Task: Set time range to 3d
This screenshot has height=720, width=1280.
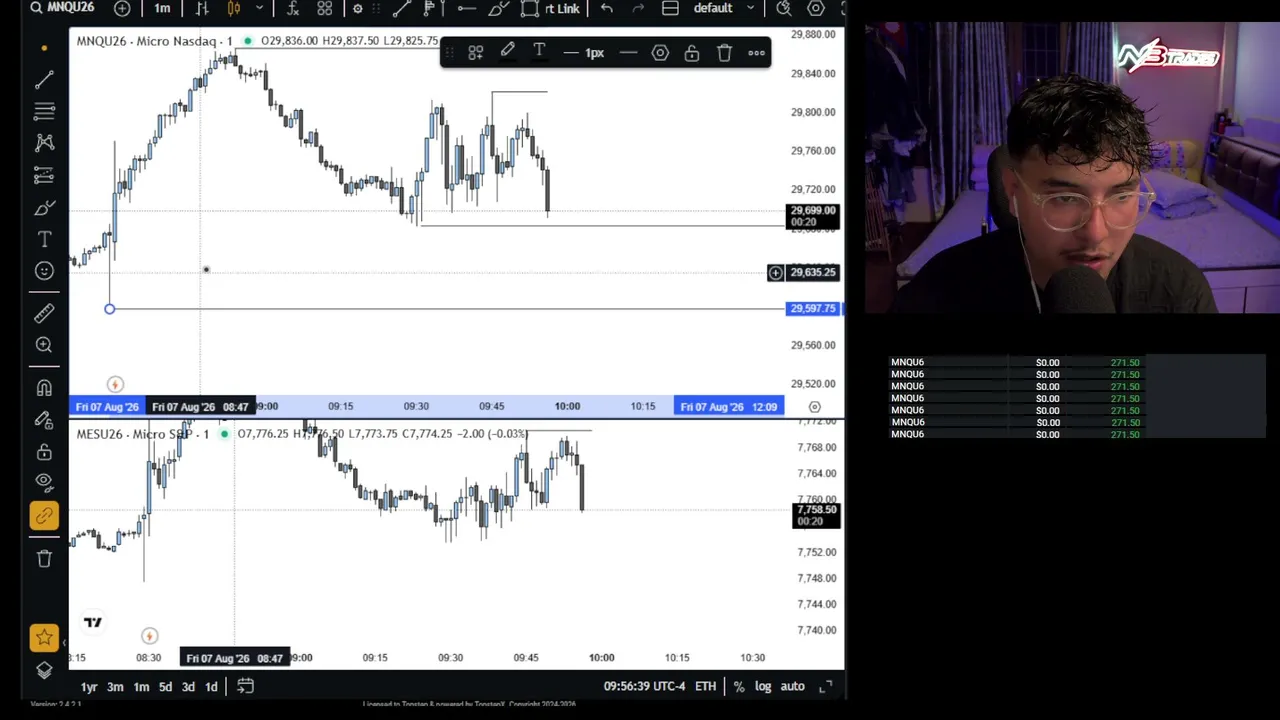Action: point(188,686)
